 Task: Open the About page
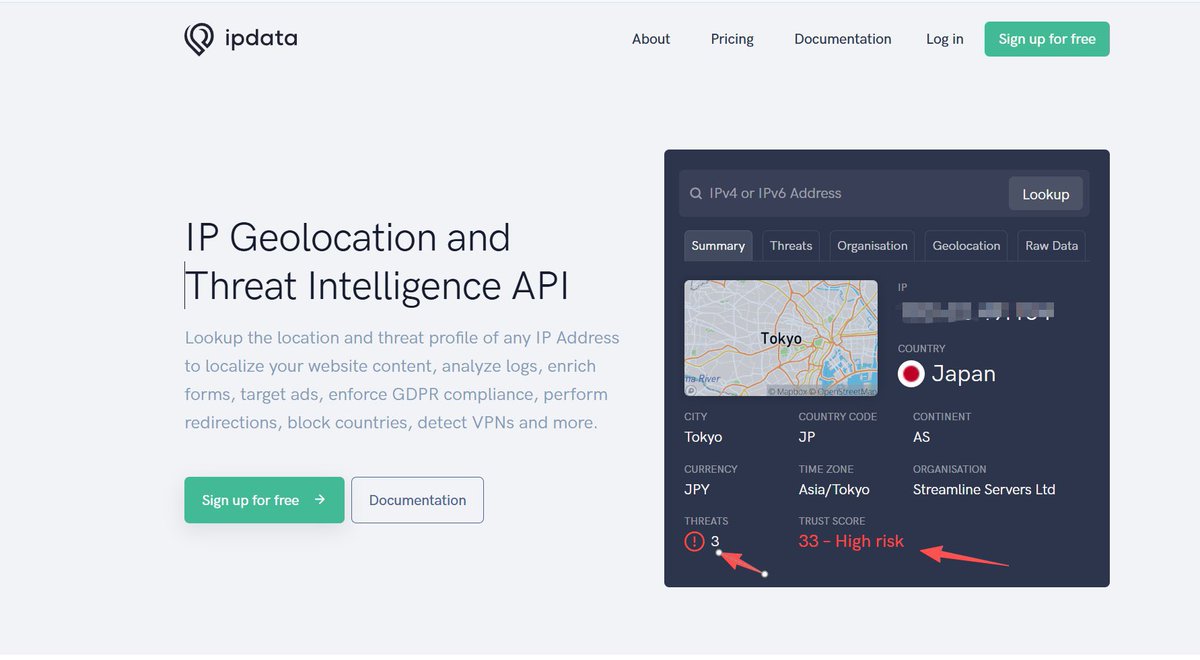[651, 39]
